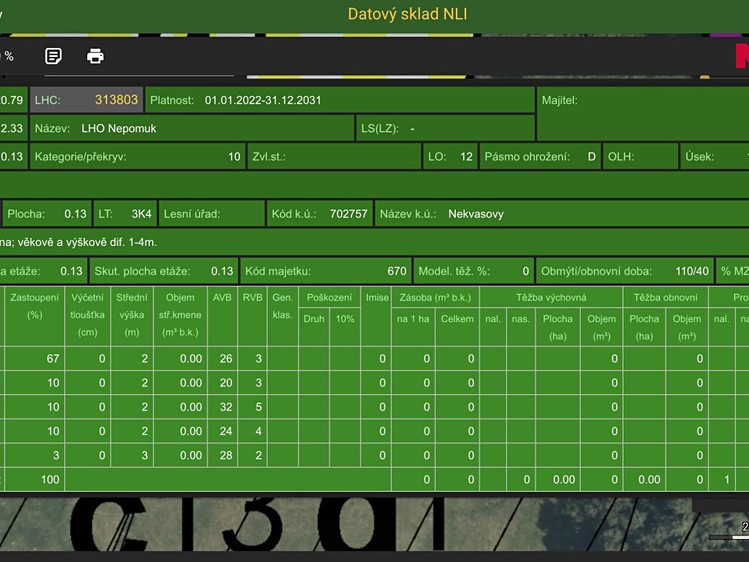Select the Střední výška column header
The image size is (749, 562).
coord(132,315)
